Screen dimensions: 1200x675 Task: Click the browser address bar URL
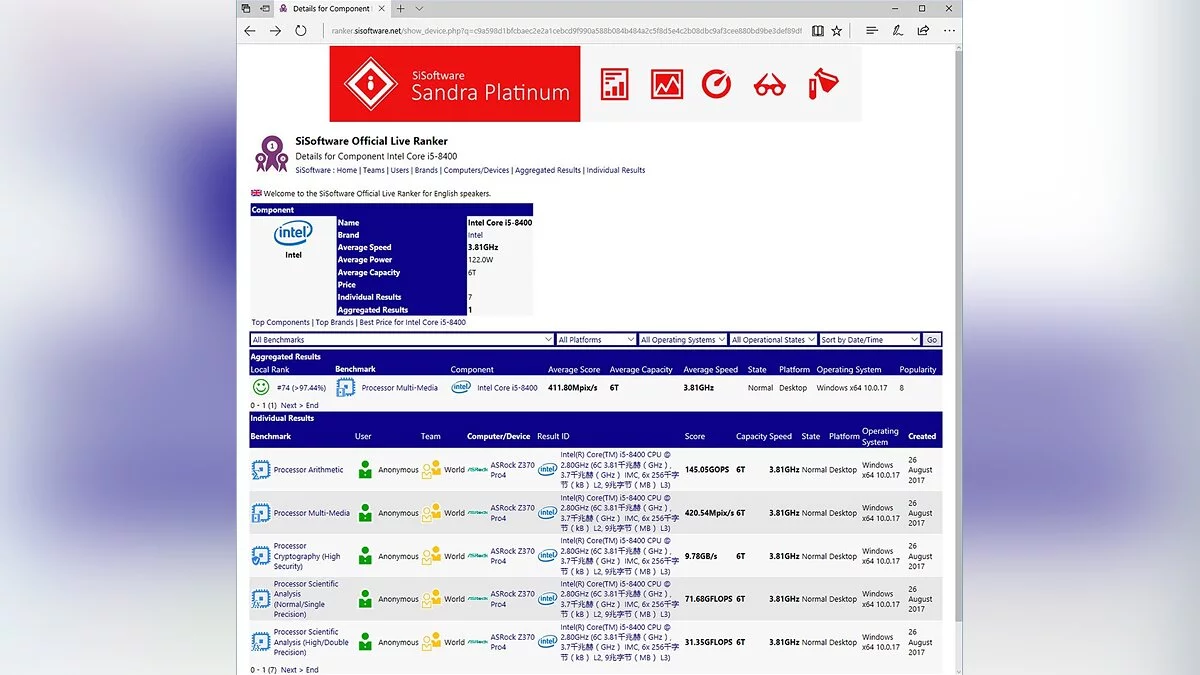[565, 31]
